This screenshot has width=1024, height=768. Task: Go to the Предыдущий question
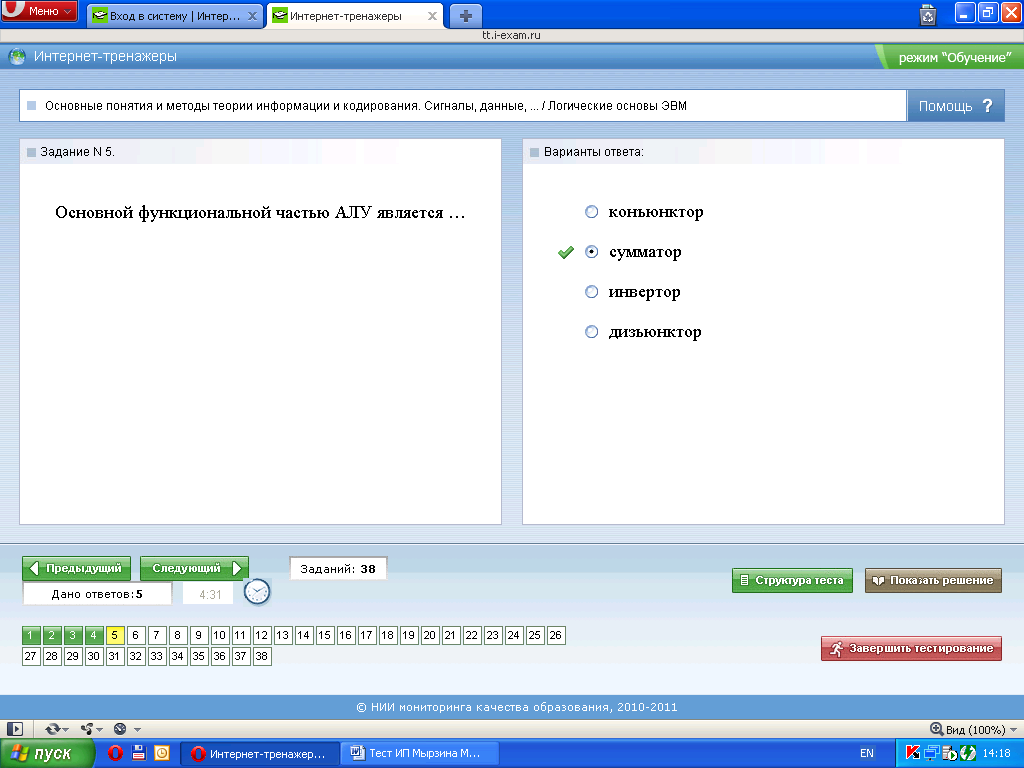coord(76,568)
